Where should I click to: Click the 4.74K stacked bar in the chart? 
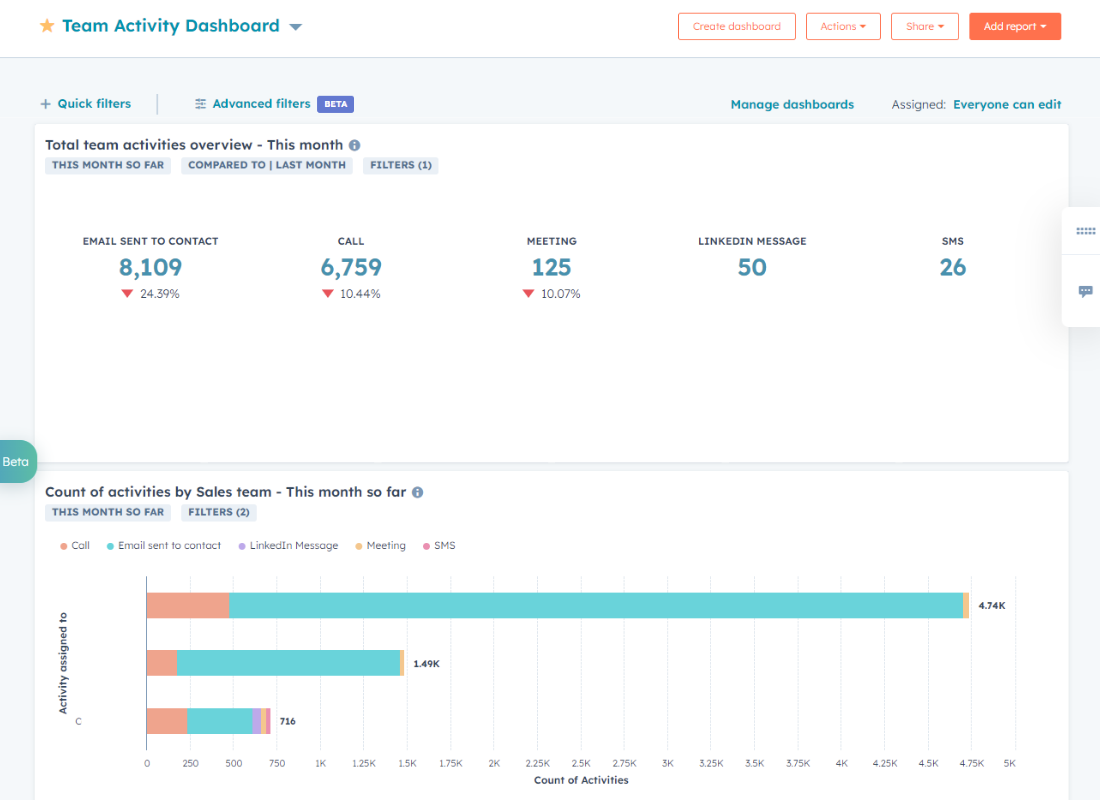(550, 604)
